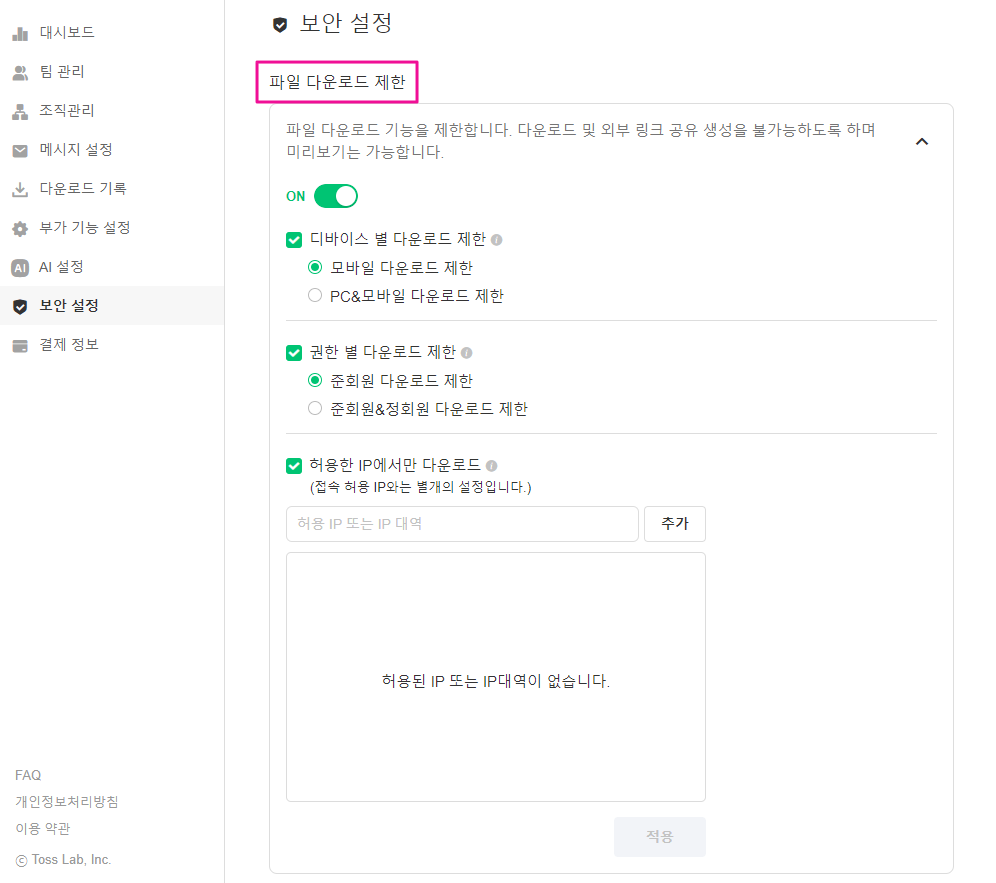Screen dimensions: 996x883
Task: Open the FAQ link
Action: tap(28, 775)
